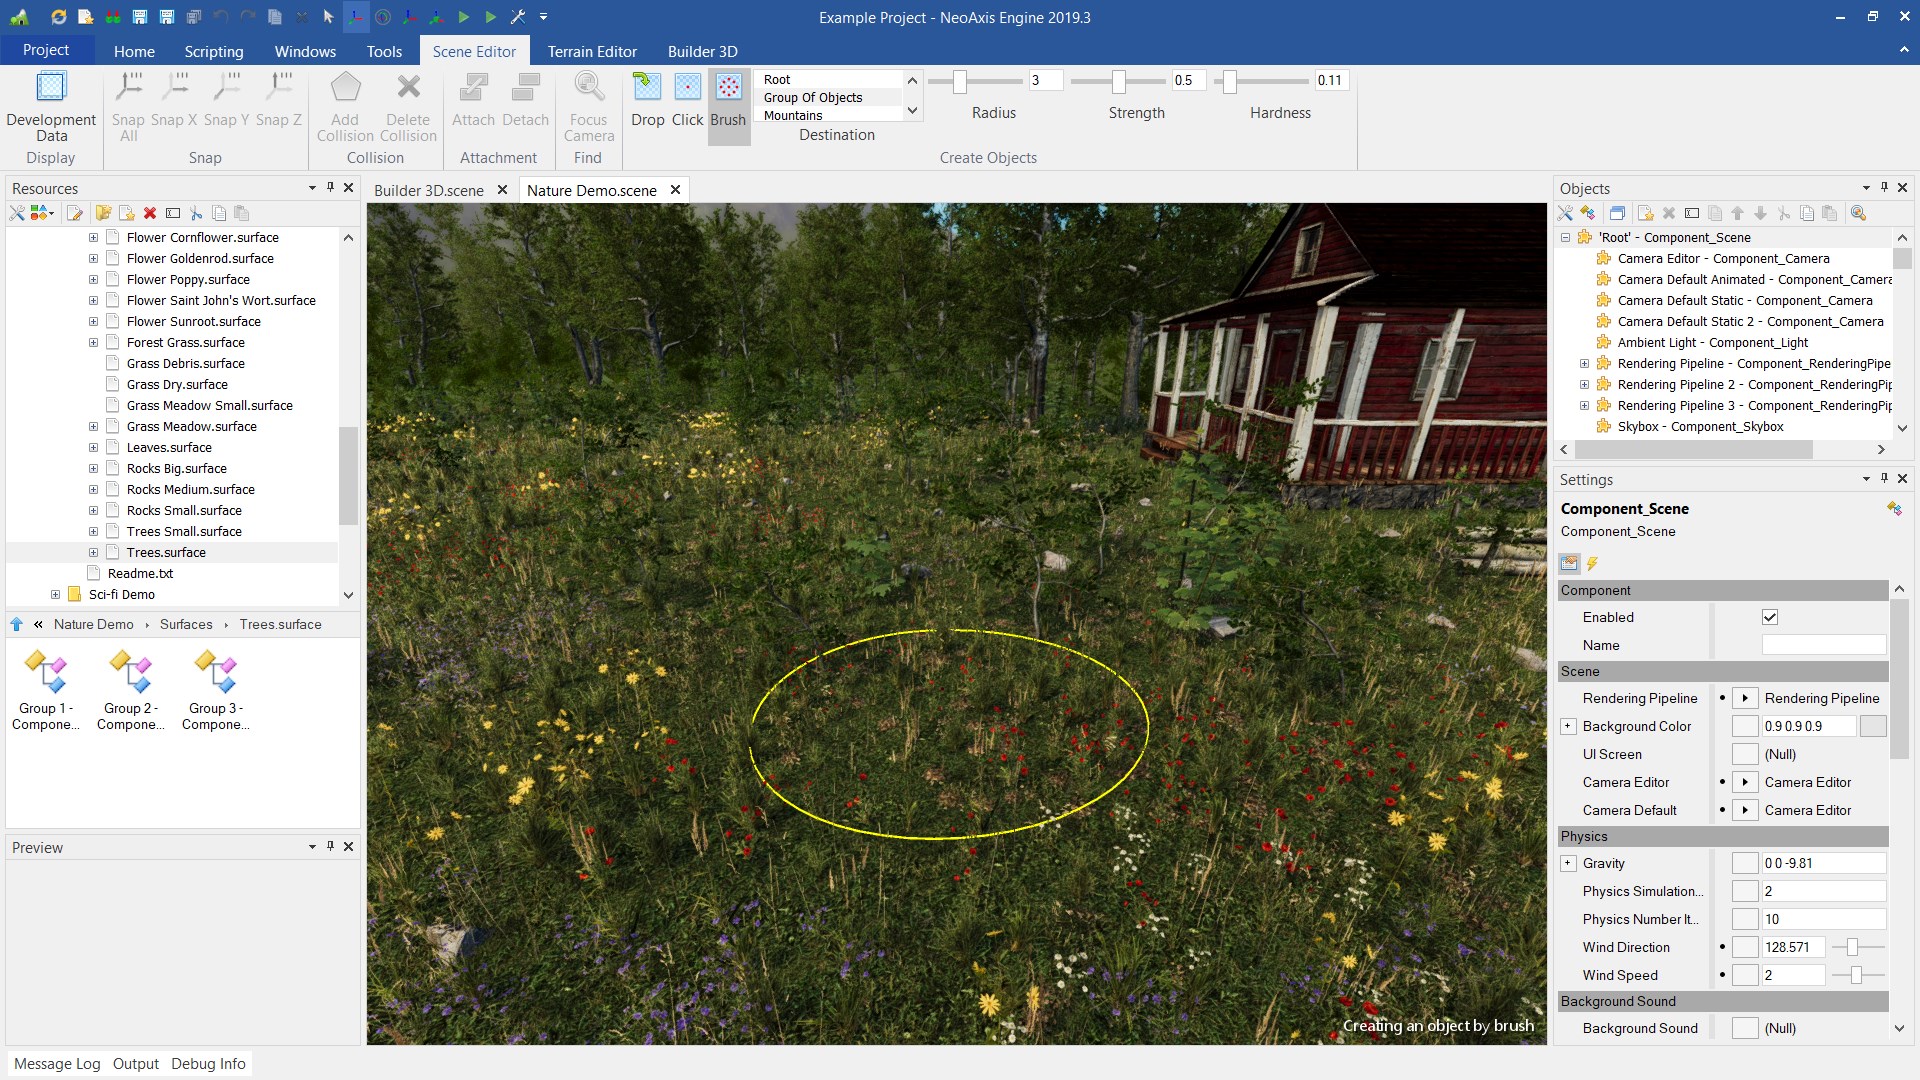Select the Click creation mode

pyautogui.click(x=687, y=100)
